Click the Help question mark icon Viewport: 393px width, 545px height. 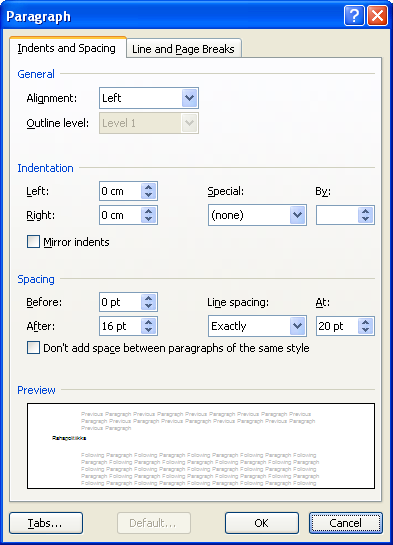354,16
